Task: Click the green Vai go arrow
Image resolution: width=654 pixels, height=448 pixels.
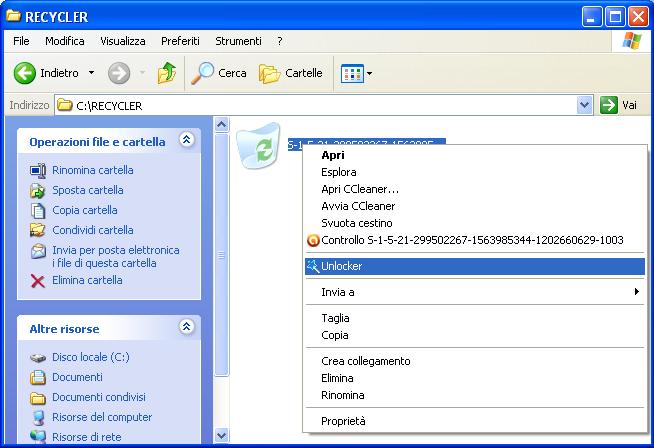Action: click(609, 105)
